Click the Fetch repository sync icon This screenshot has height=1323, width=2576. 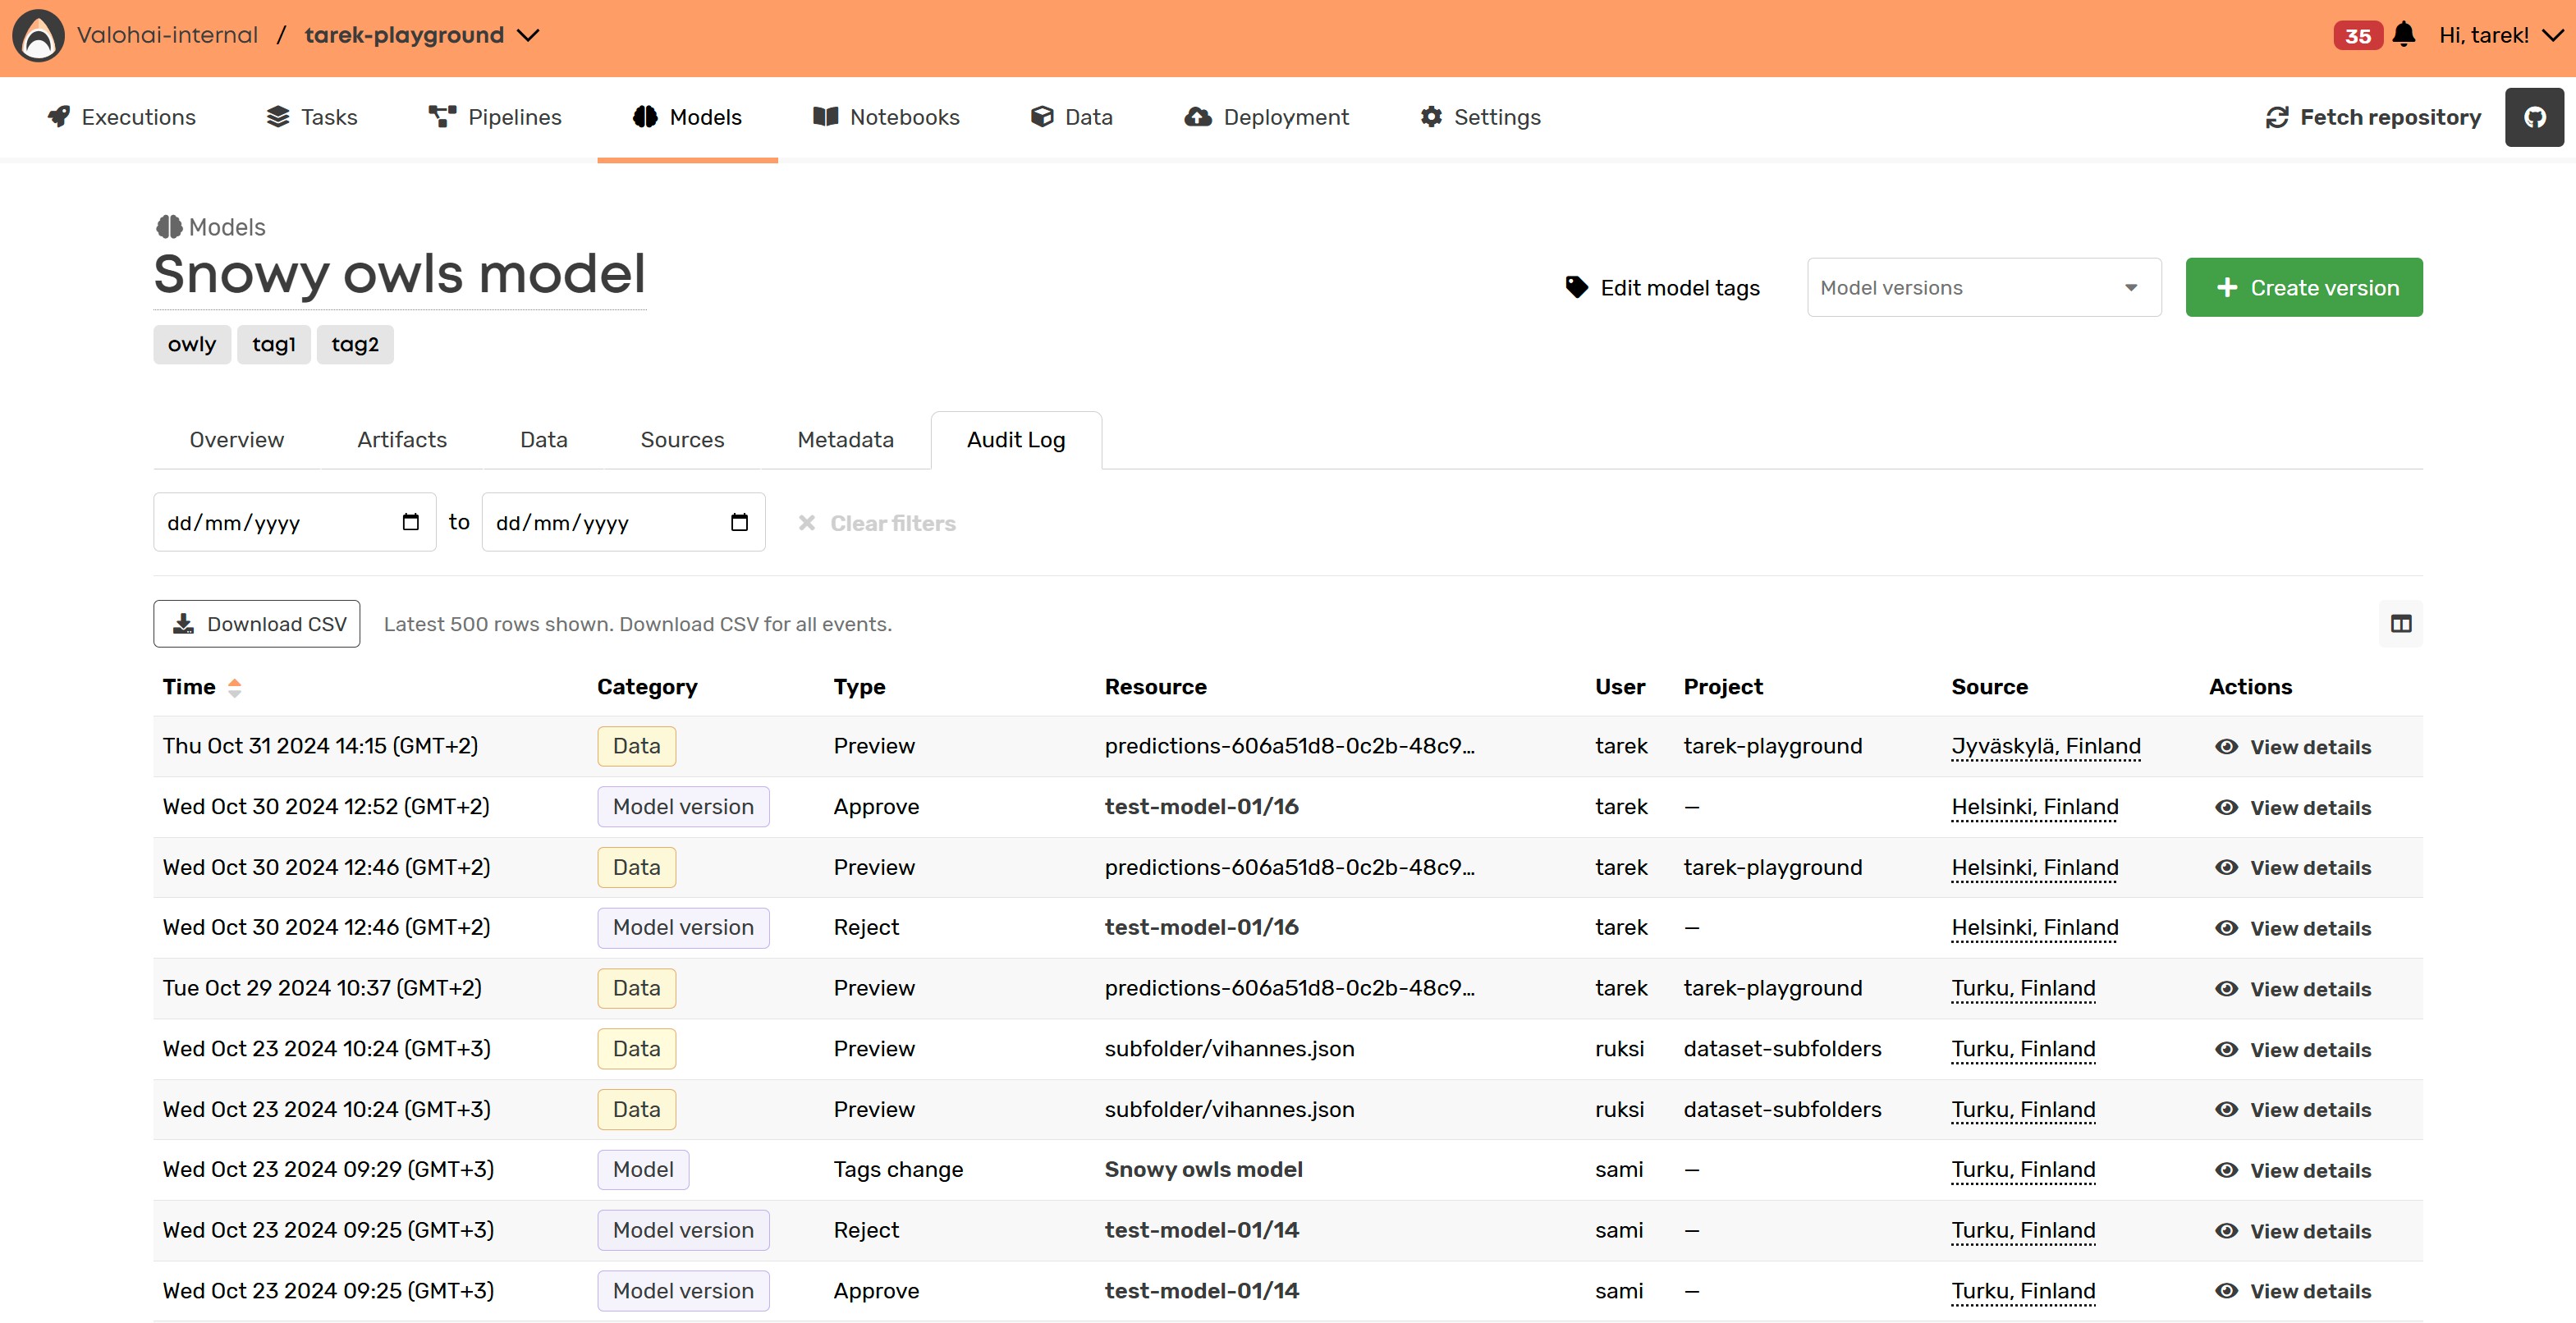pos(2277,117)
